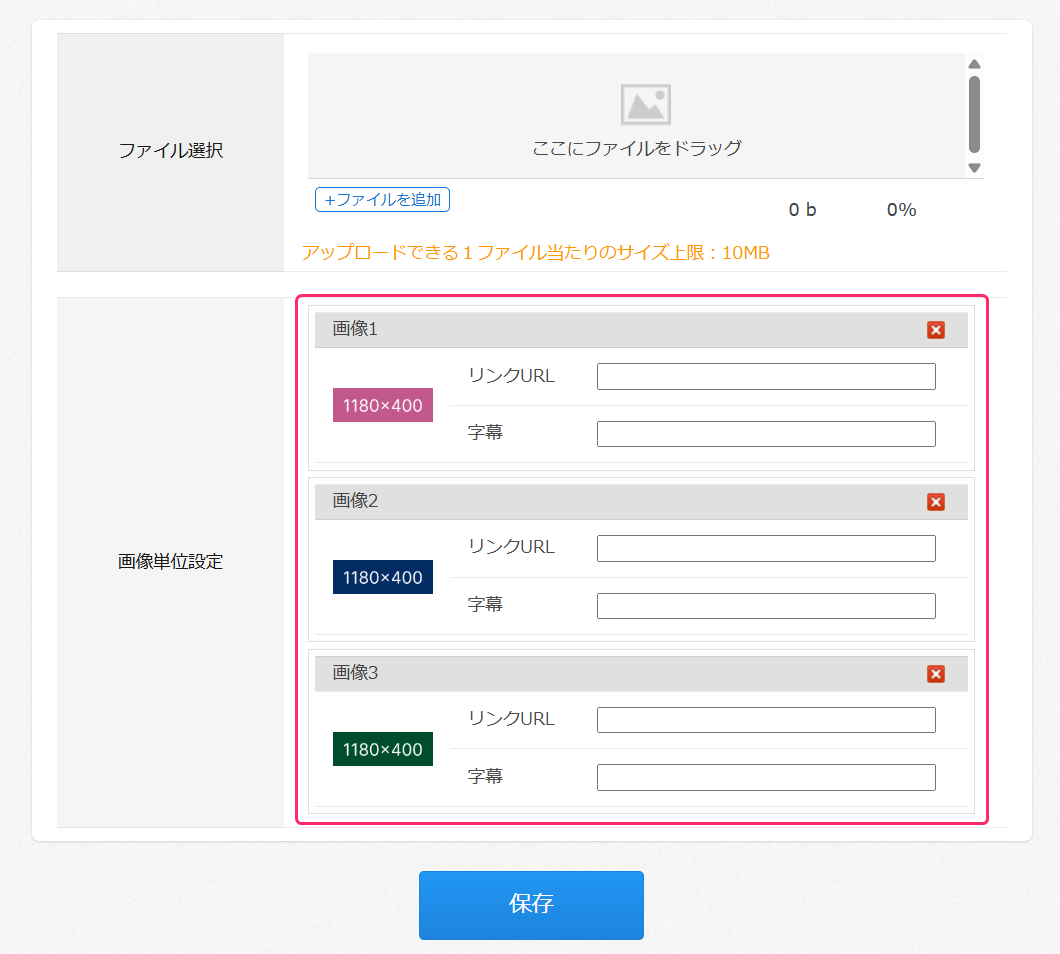
Task: Select the green 1180×400 thumbnail for 画像3
Action: 382,748
